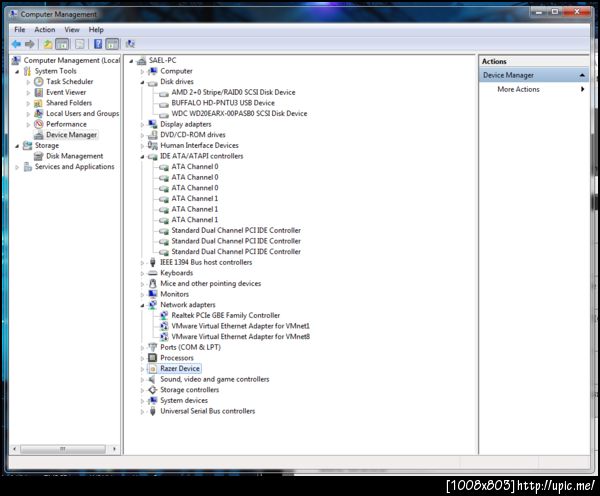Click the Local Users and Groups icon
The width and height of the screenshot is (600, 496).
tap(39, 114)
